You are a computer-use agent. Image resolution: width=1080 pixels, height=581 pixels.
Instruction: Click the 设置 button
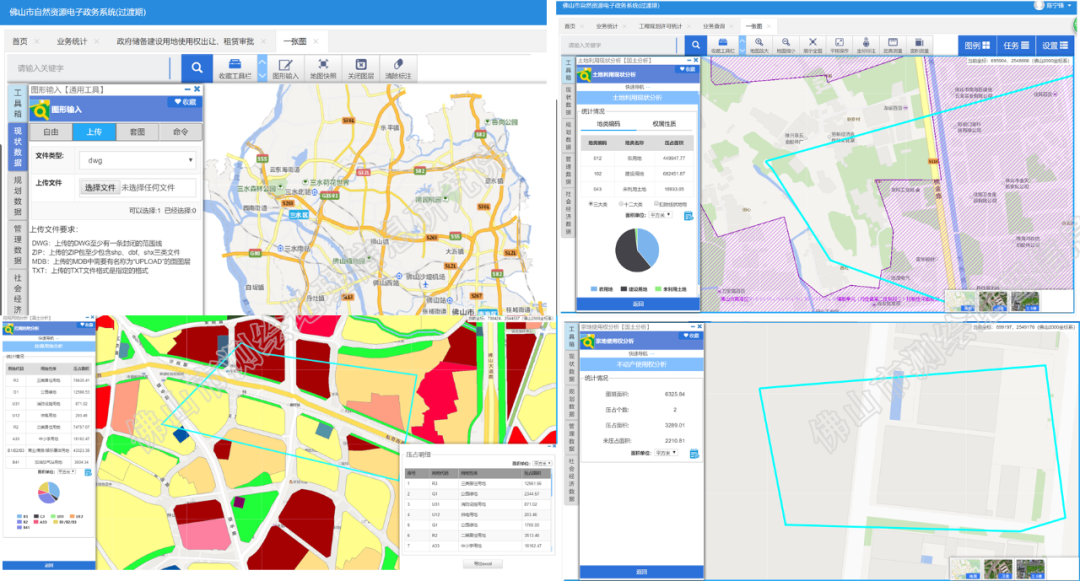tap(1054, 45)
